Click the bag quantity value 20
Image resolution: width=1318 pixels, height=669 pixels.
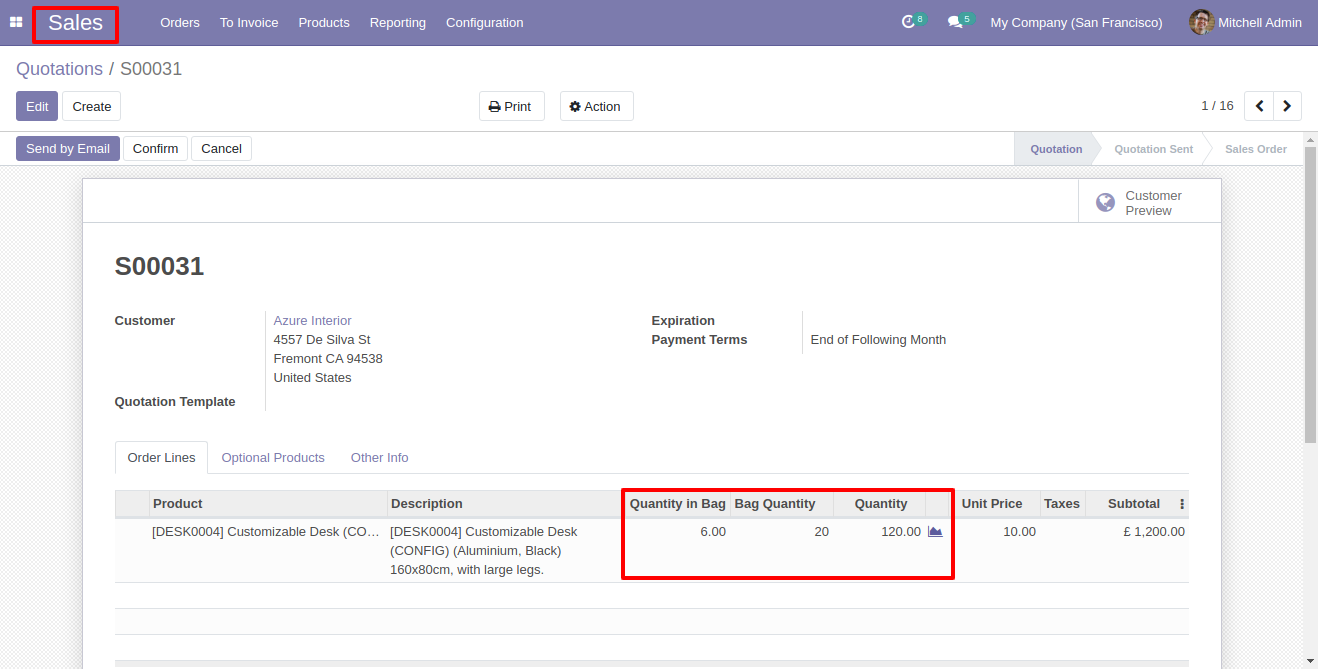click(821, 532)
